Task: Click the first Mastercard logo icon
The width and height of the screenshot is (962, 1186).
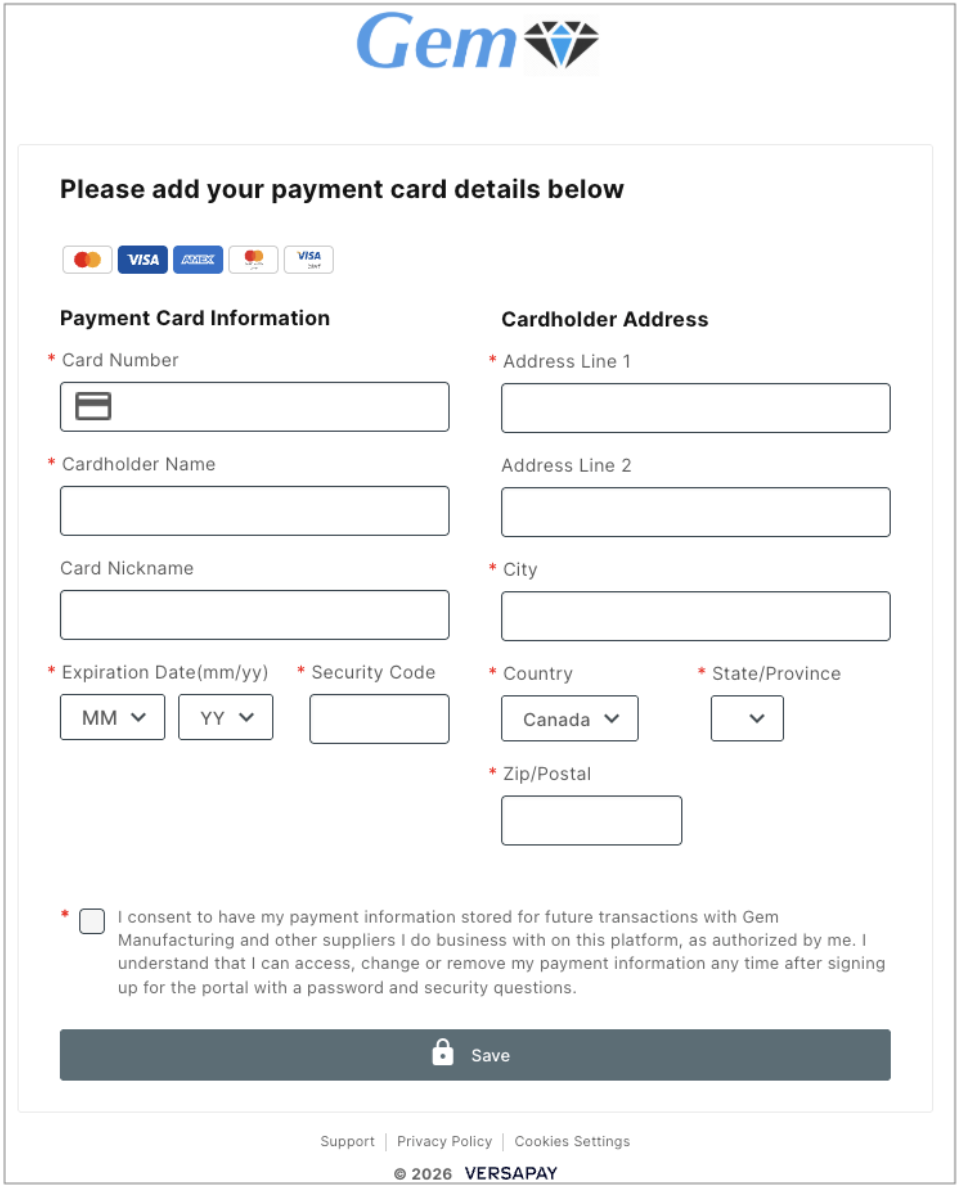Action: (x=87, y=260)
